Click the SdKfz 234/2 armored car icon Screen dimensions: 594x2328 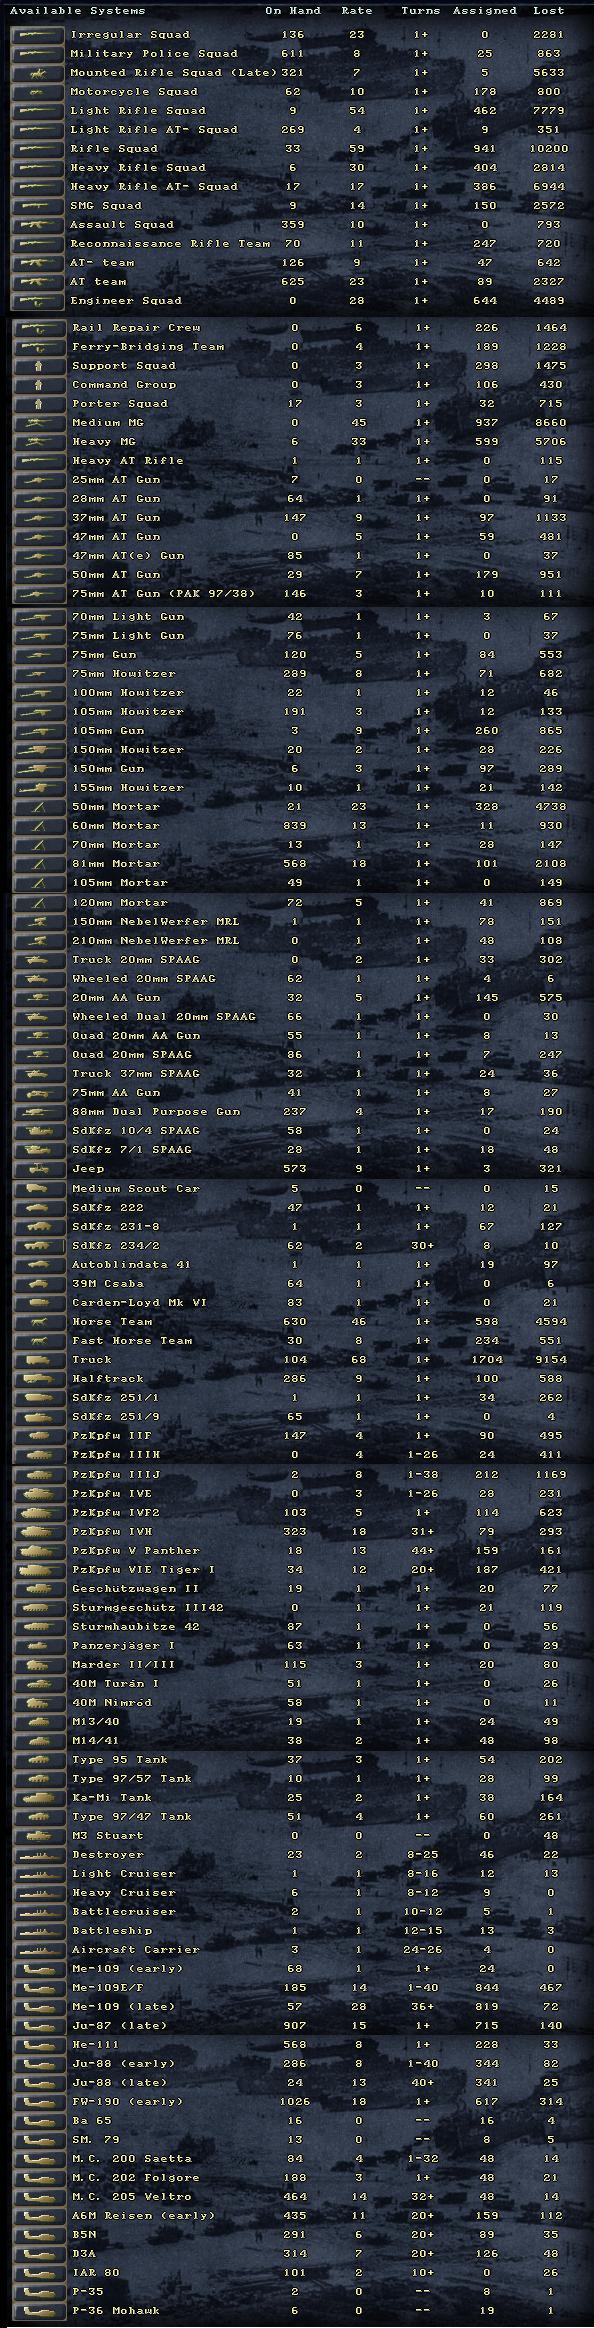click(40, 1246)
